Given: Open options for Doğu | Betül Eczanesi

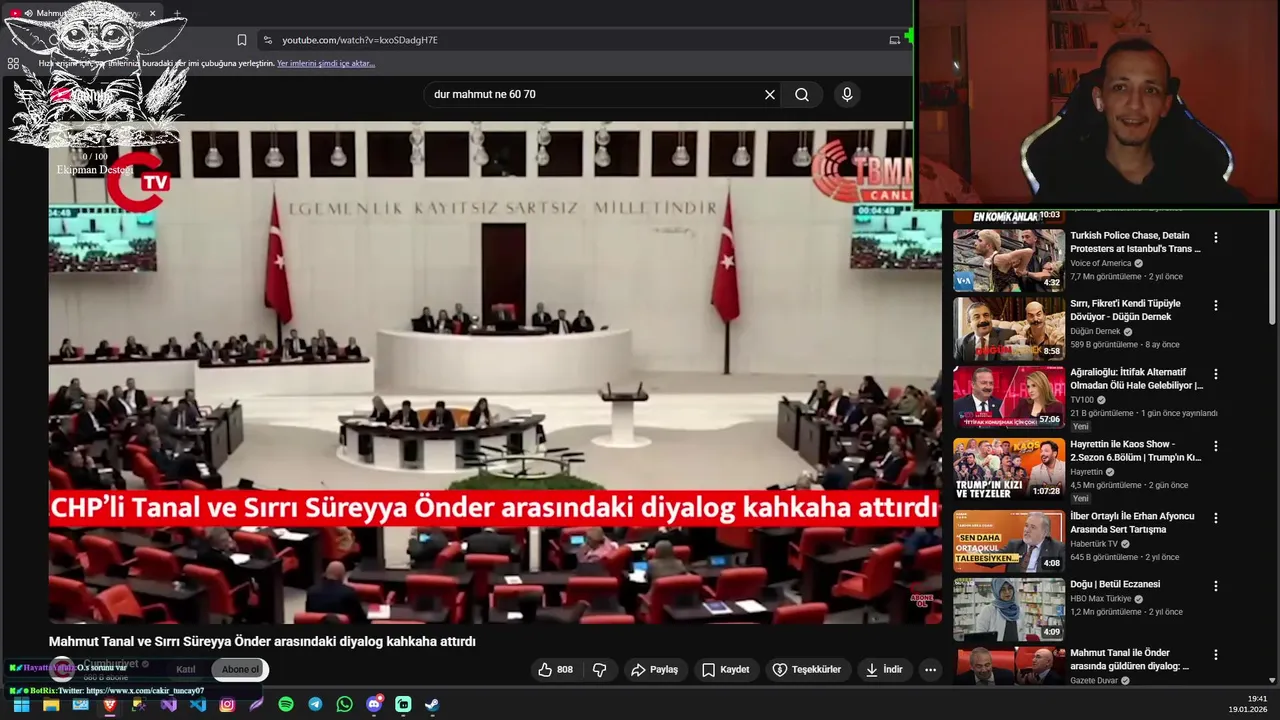Looking at the screenshot, I should [1216, 586].
